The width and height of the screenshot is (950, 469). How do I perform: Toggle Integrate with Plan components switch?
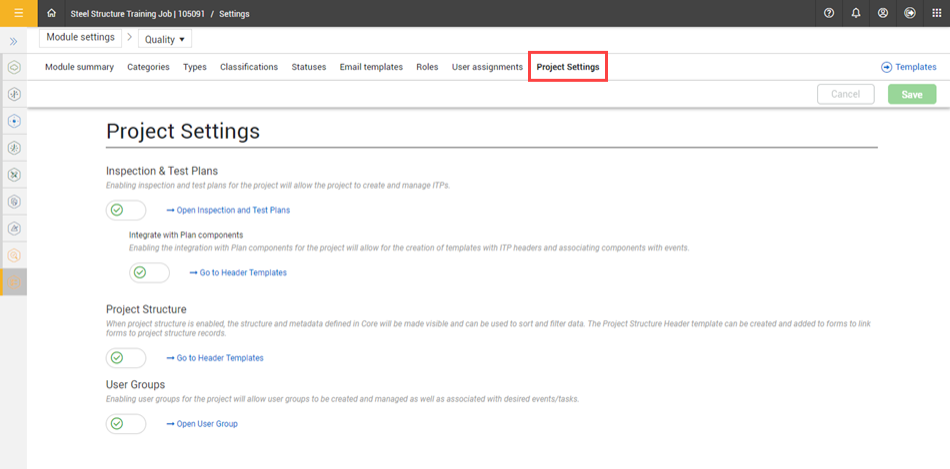coord(149,273)
